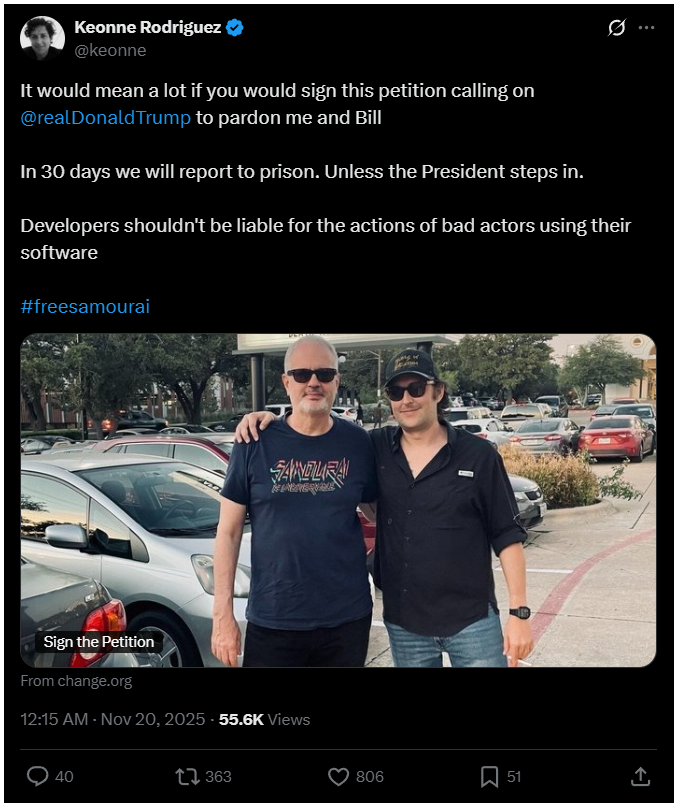Click the reply comment icon
This screenshot has width=678, height=807.
coord(38,776)
